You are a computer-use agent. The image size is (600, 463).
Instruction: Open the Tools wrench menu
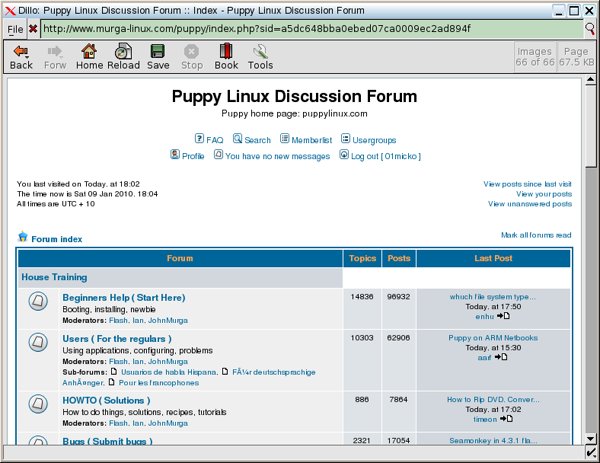point(260,57)
